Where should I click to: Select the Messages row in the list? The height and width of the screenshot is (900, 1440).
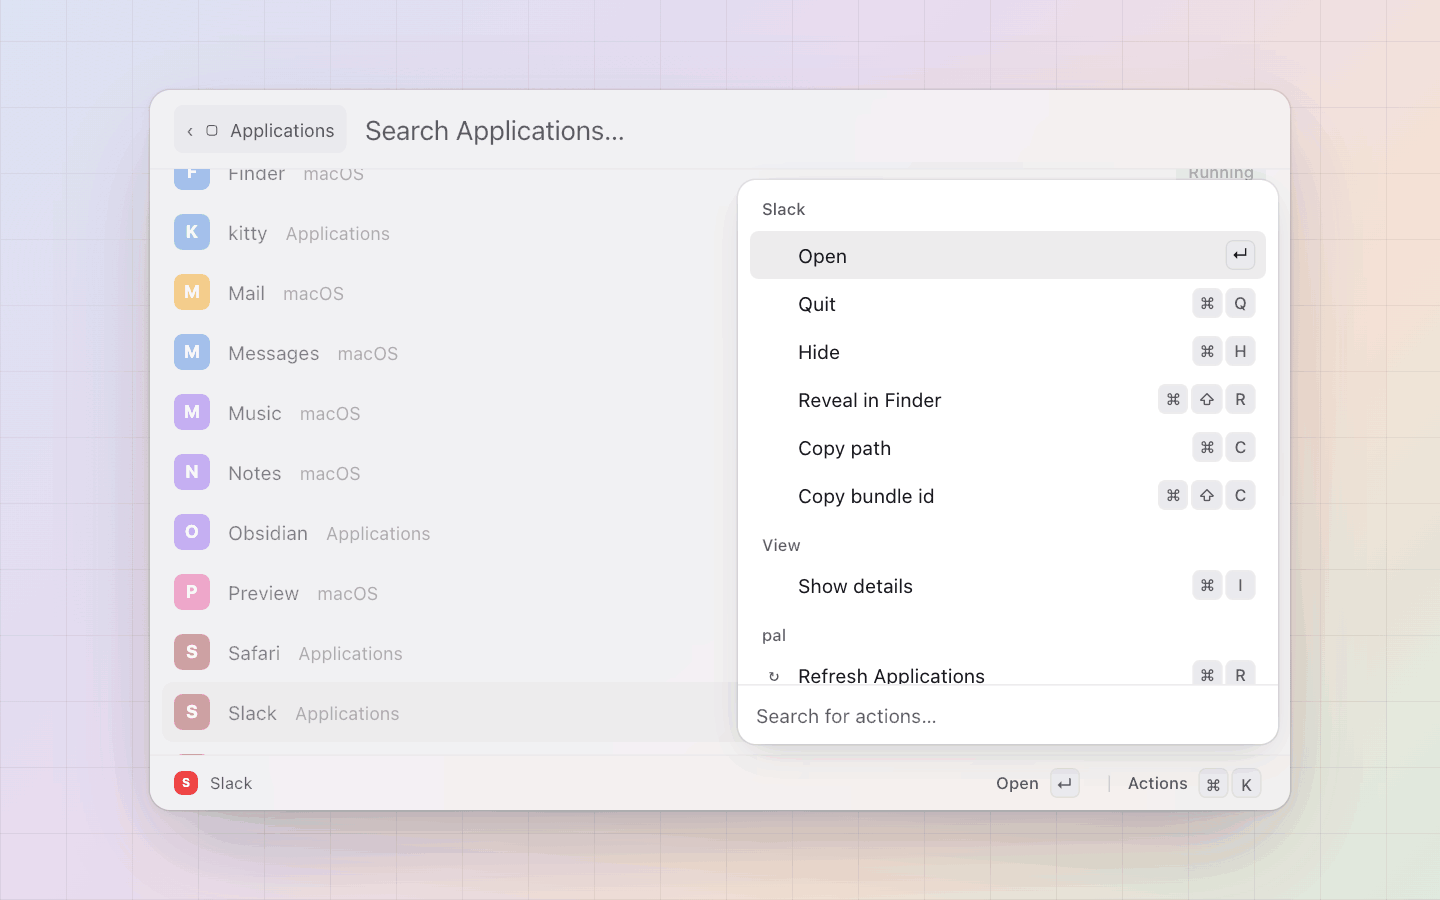point(450,352)
